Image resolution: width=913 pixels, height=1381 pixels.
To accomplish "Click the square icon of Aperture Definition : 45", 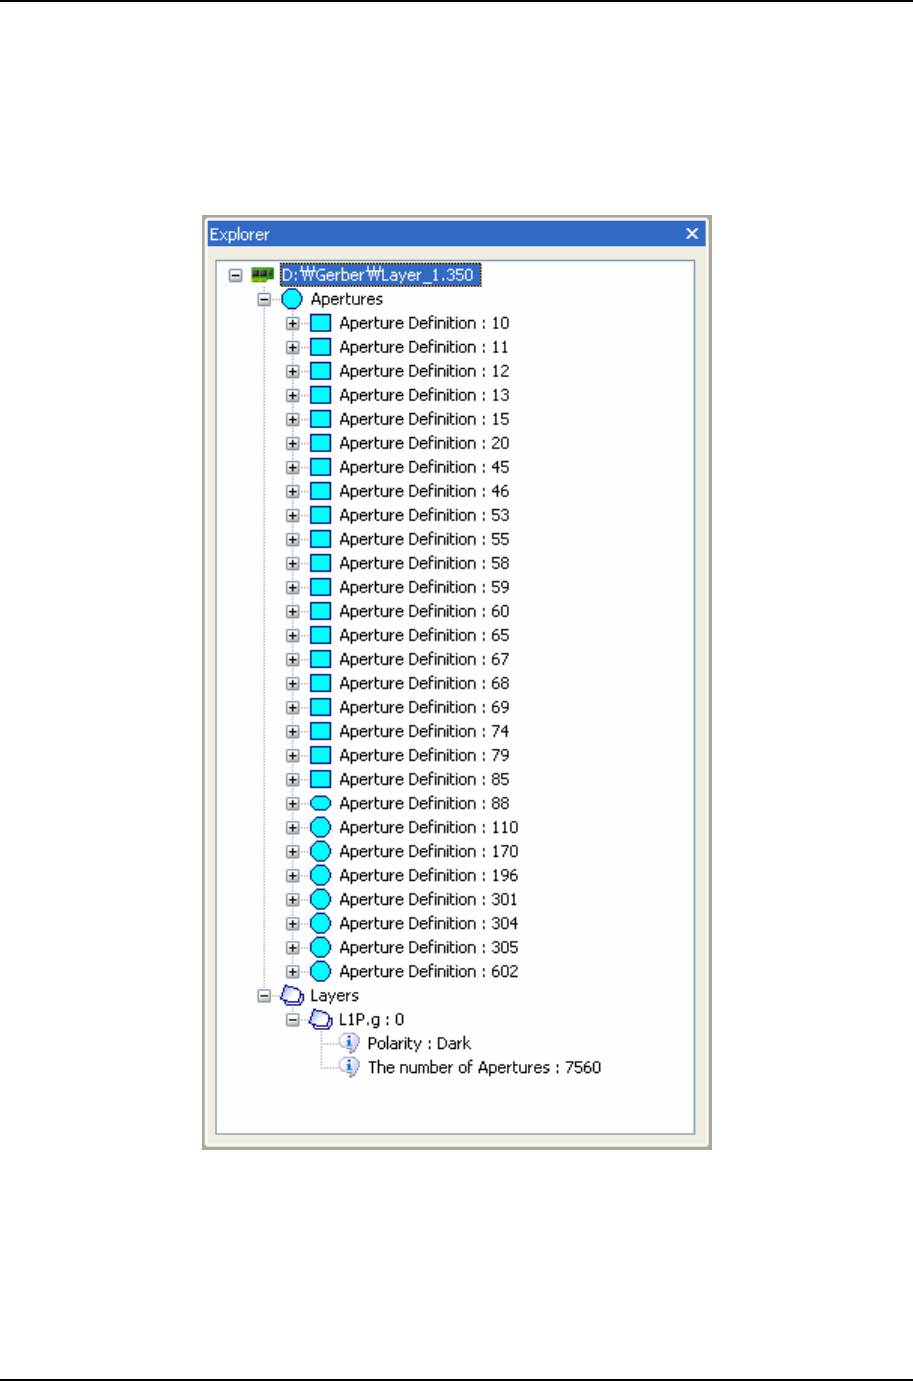I will pyautogui.click(x=320, y=467).
